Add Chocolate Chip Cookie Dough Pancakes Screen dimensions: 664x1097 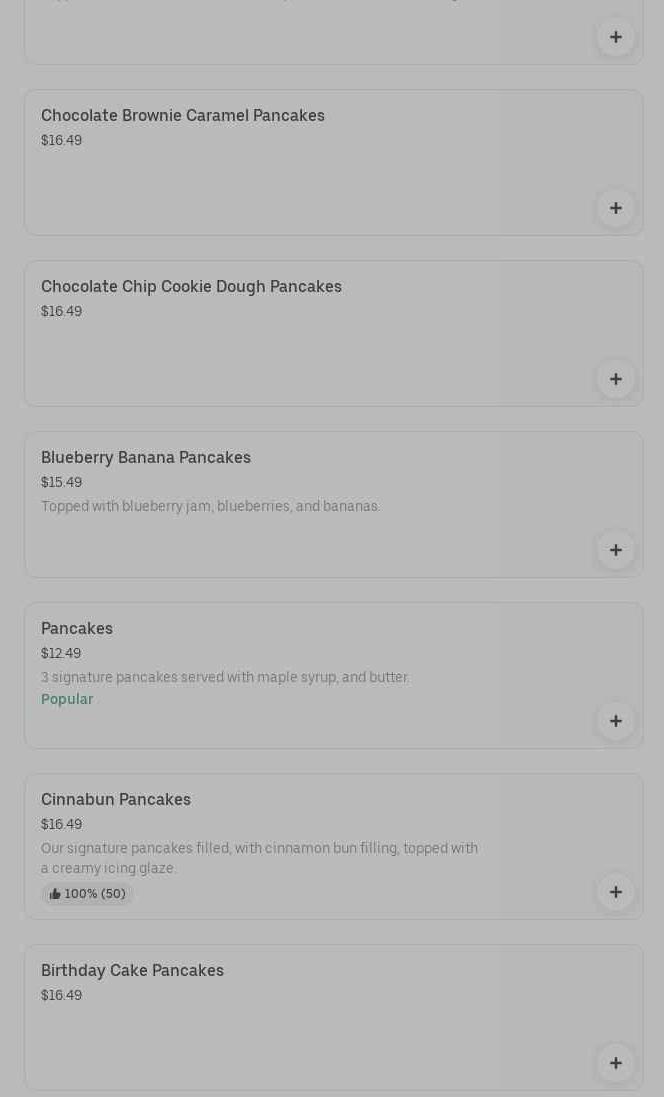tap(615, 379)
